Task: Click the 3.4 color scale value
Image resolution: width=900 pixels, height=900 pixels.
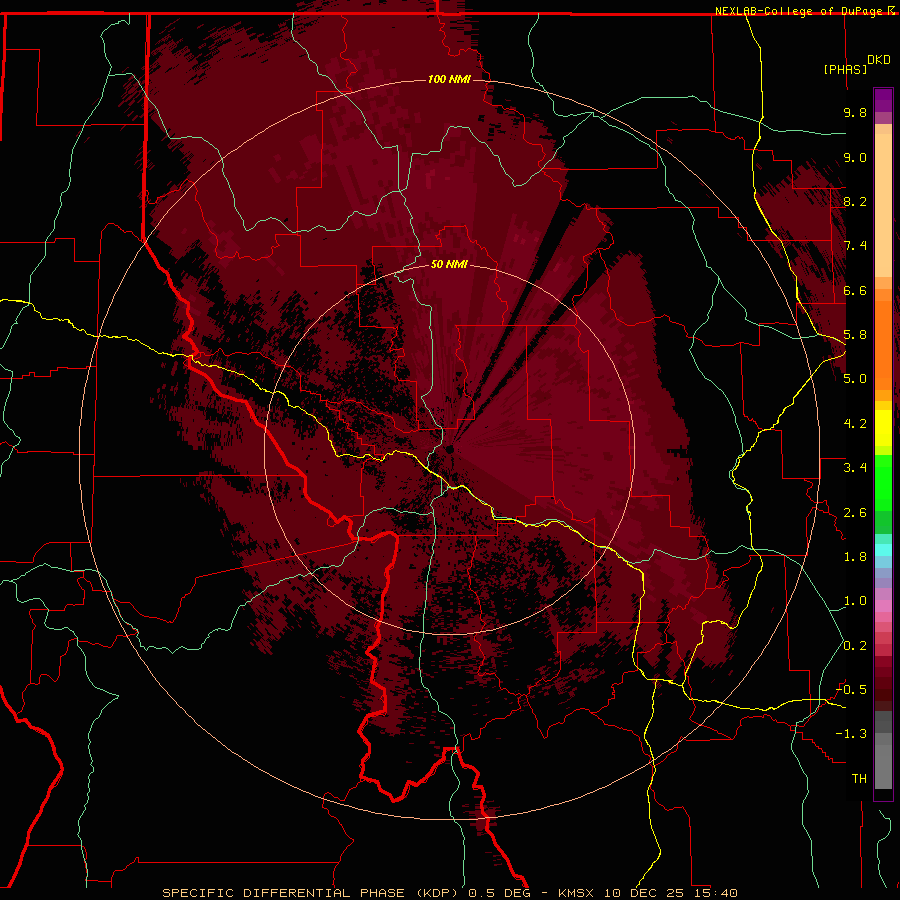Action: click(x=855, y=468)
